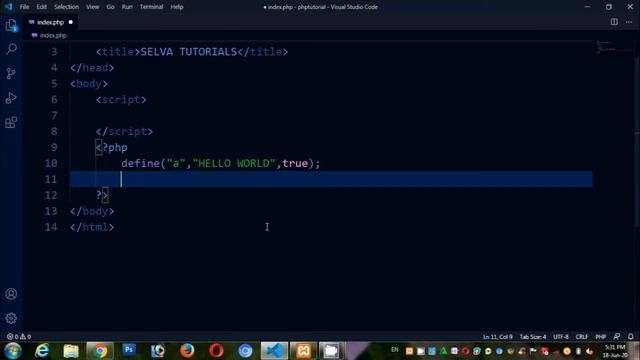
Task: Launch Internet Explorer from the taskbar
Action: coord(42,351)
